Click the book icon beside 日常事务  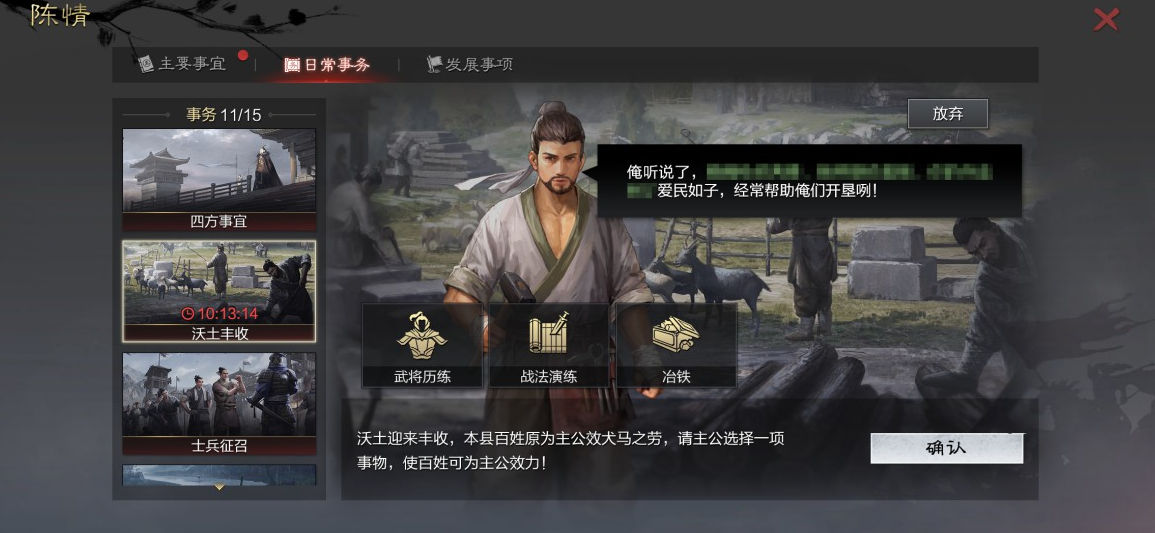[292, 65]
